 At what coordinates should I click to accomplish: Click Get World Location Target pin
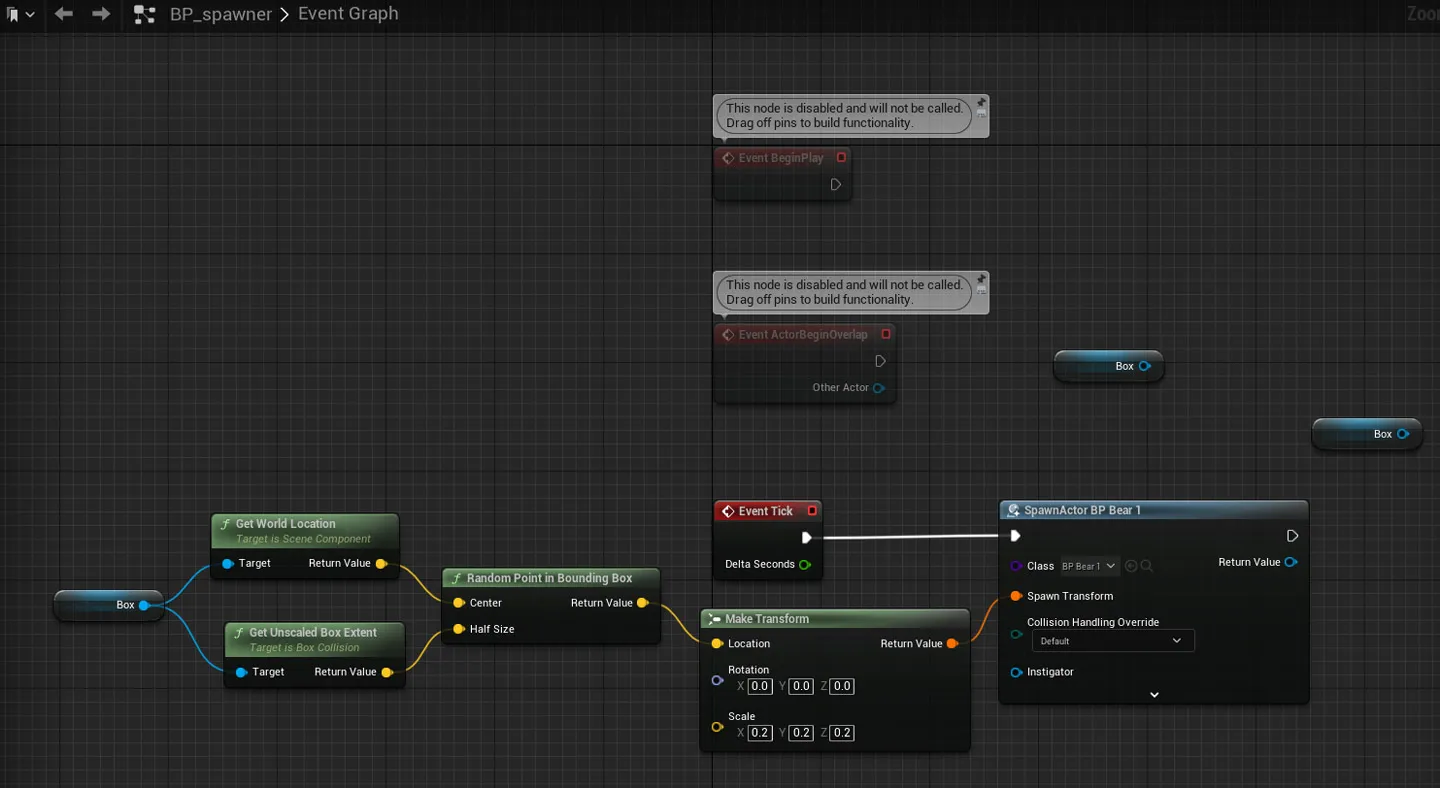tap(227, 563)
